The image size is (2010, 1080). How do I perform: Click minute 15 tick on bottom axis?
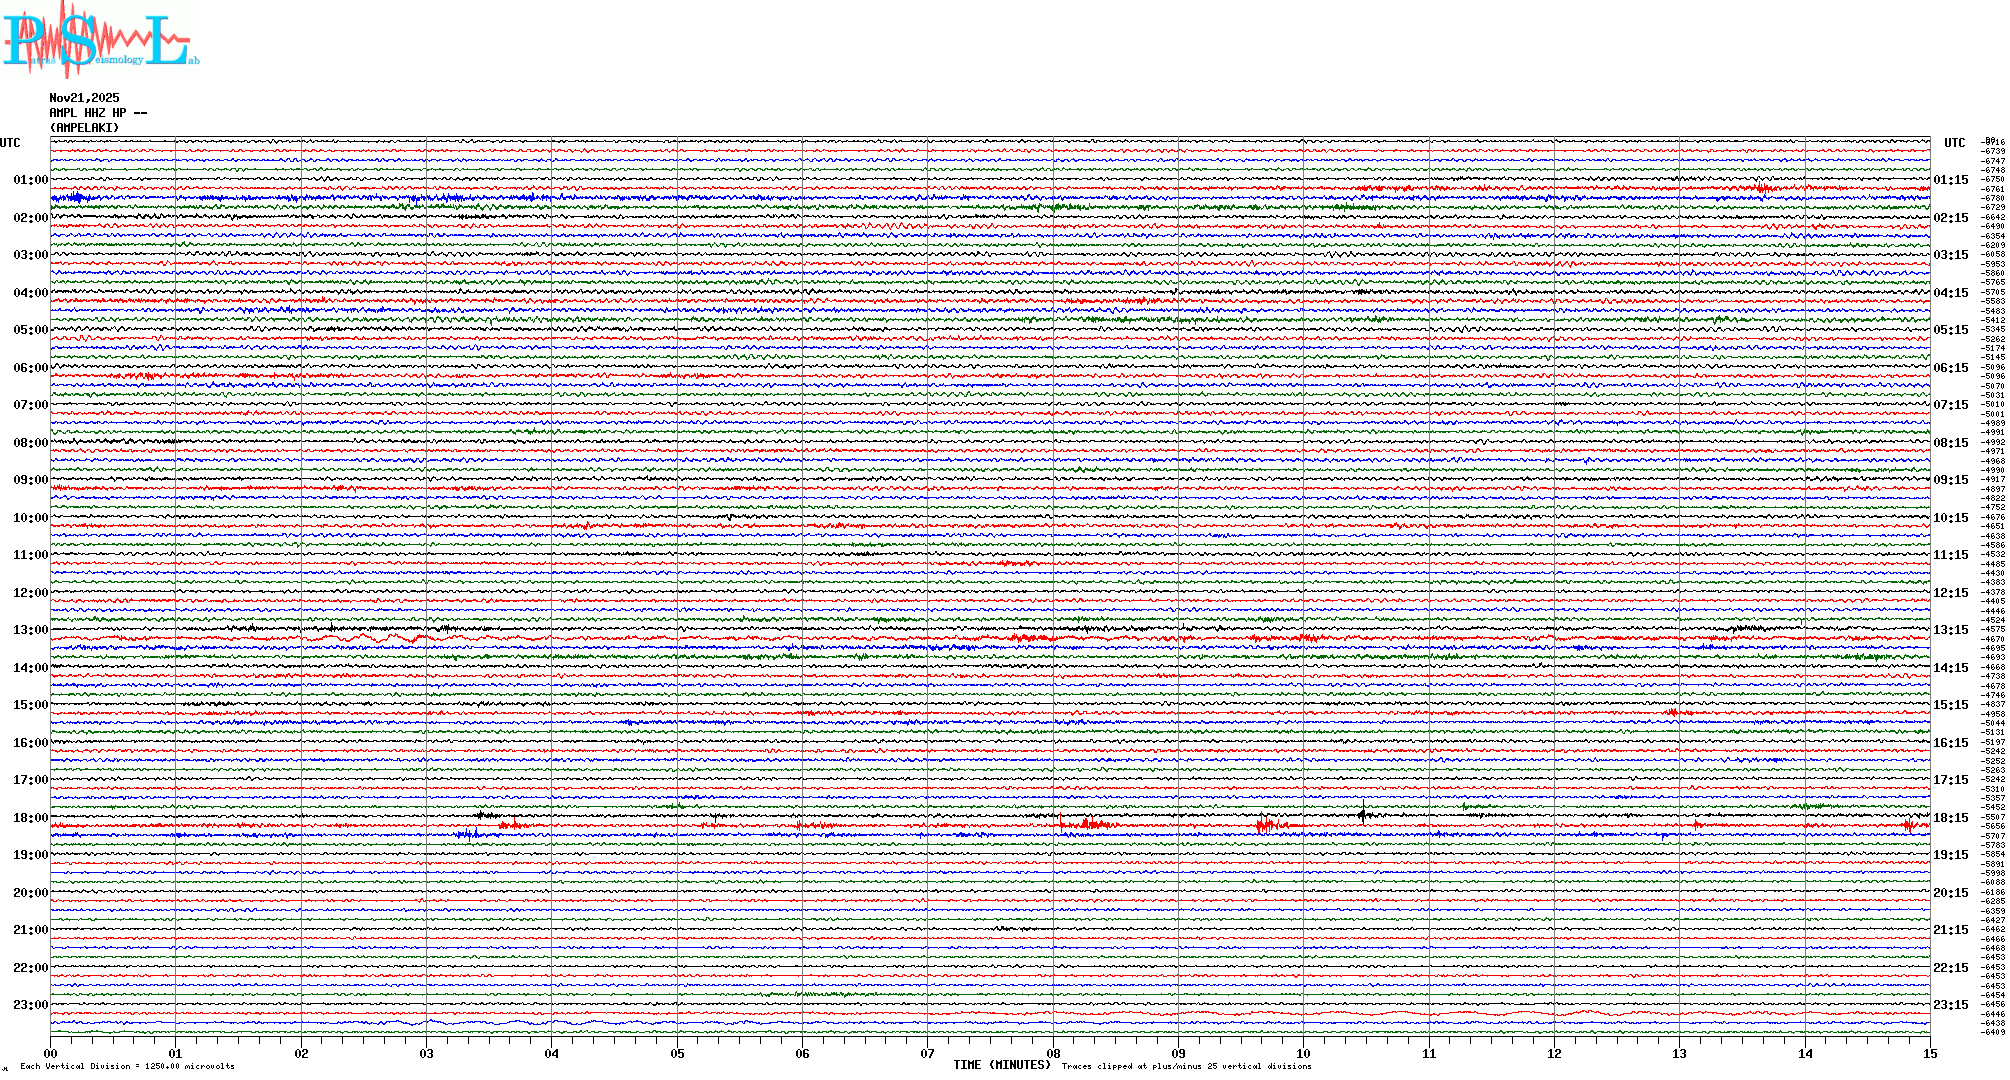click(x=1929, y=1053)
